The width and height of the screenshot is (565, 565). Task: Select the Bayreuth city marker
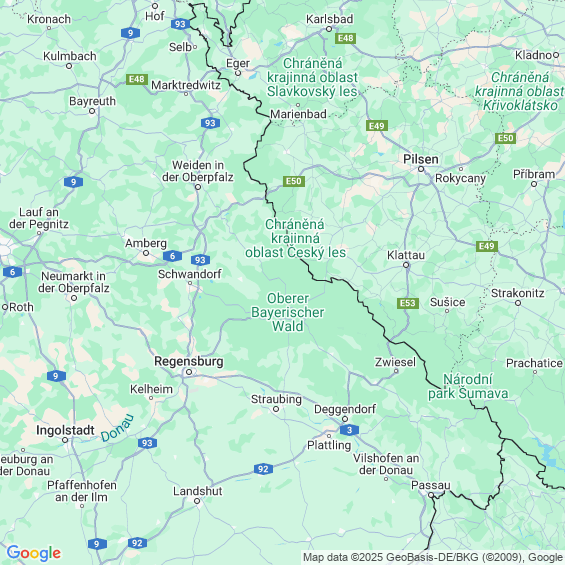click(x=92, y=111)
